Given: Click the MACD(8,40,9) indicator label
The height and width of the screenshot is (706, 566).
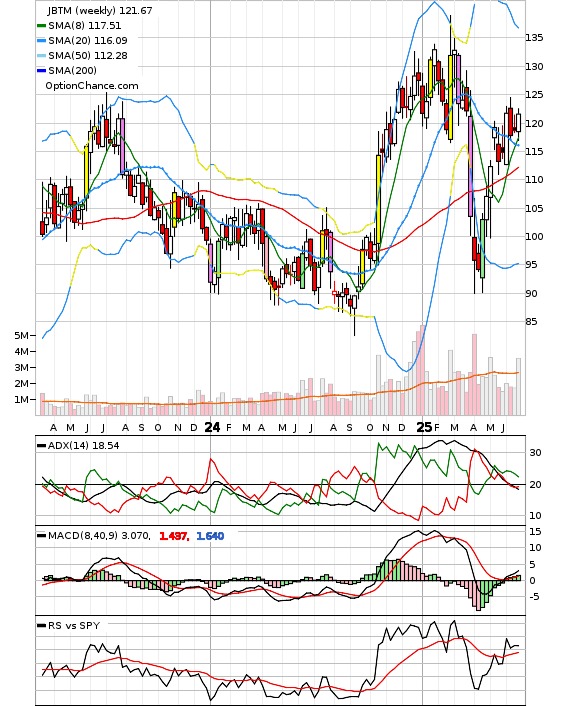Looking at the screenshot, I should pos(99,536).
